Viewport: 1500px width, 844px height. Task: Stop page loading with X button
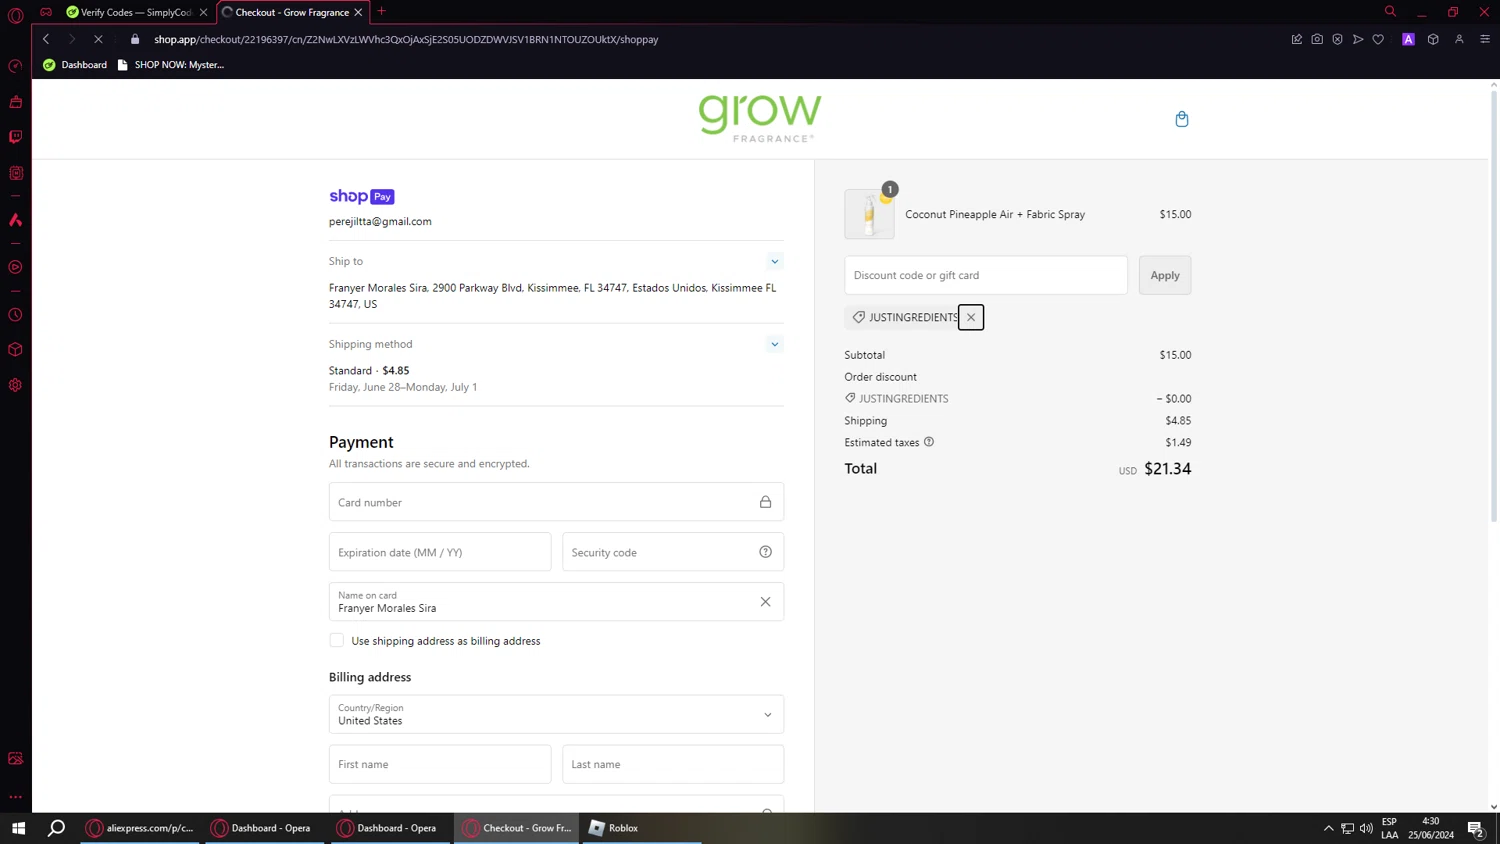[98, 39]
